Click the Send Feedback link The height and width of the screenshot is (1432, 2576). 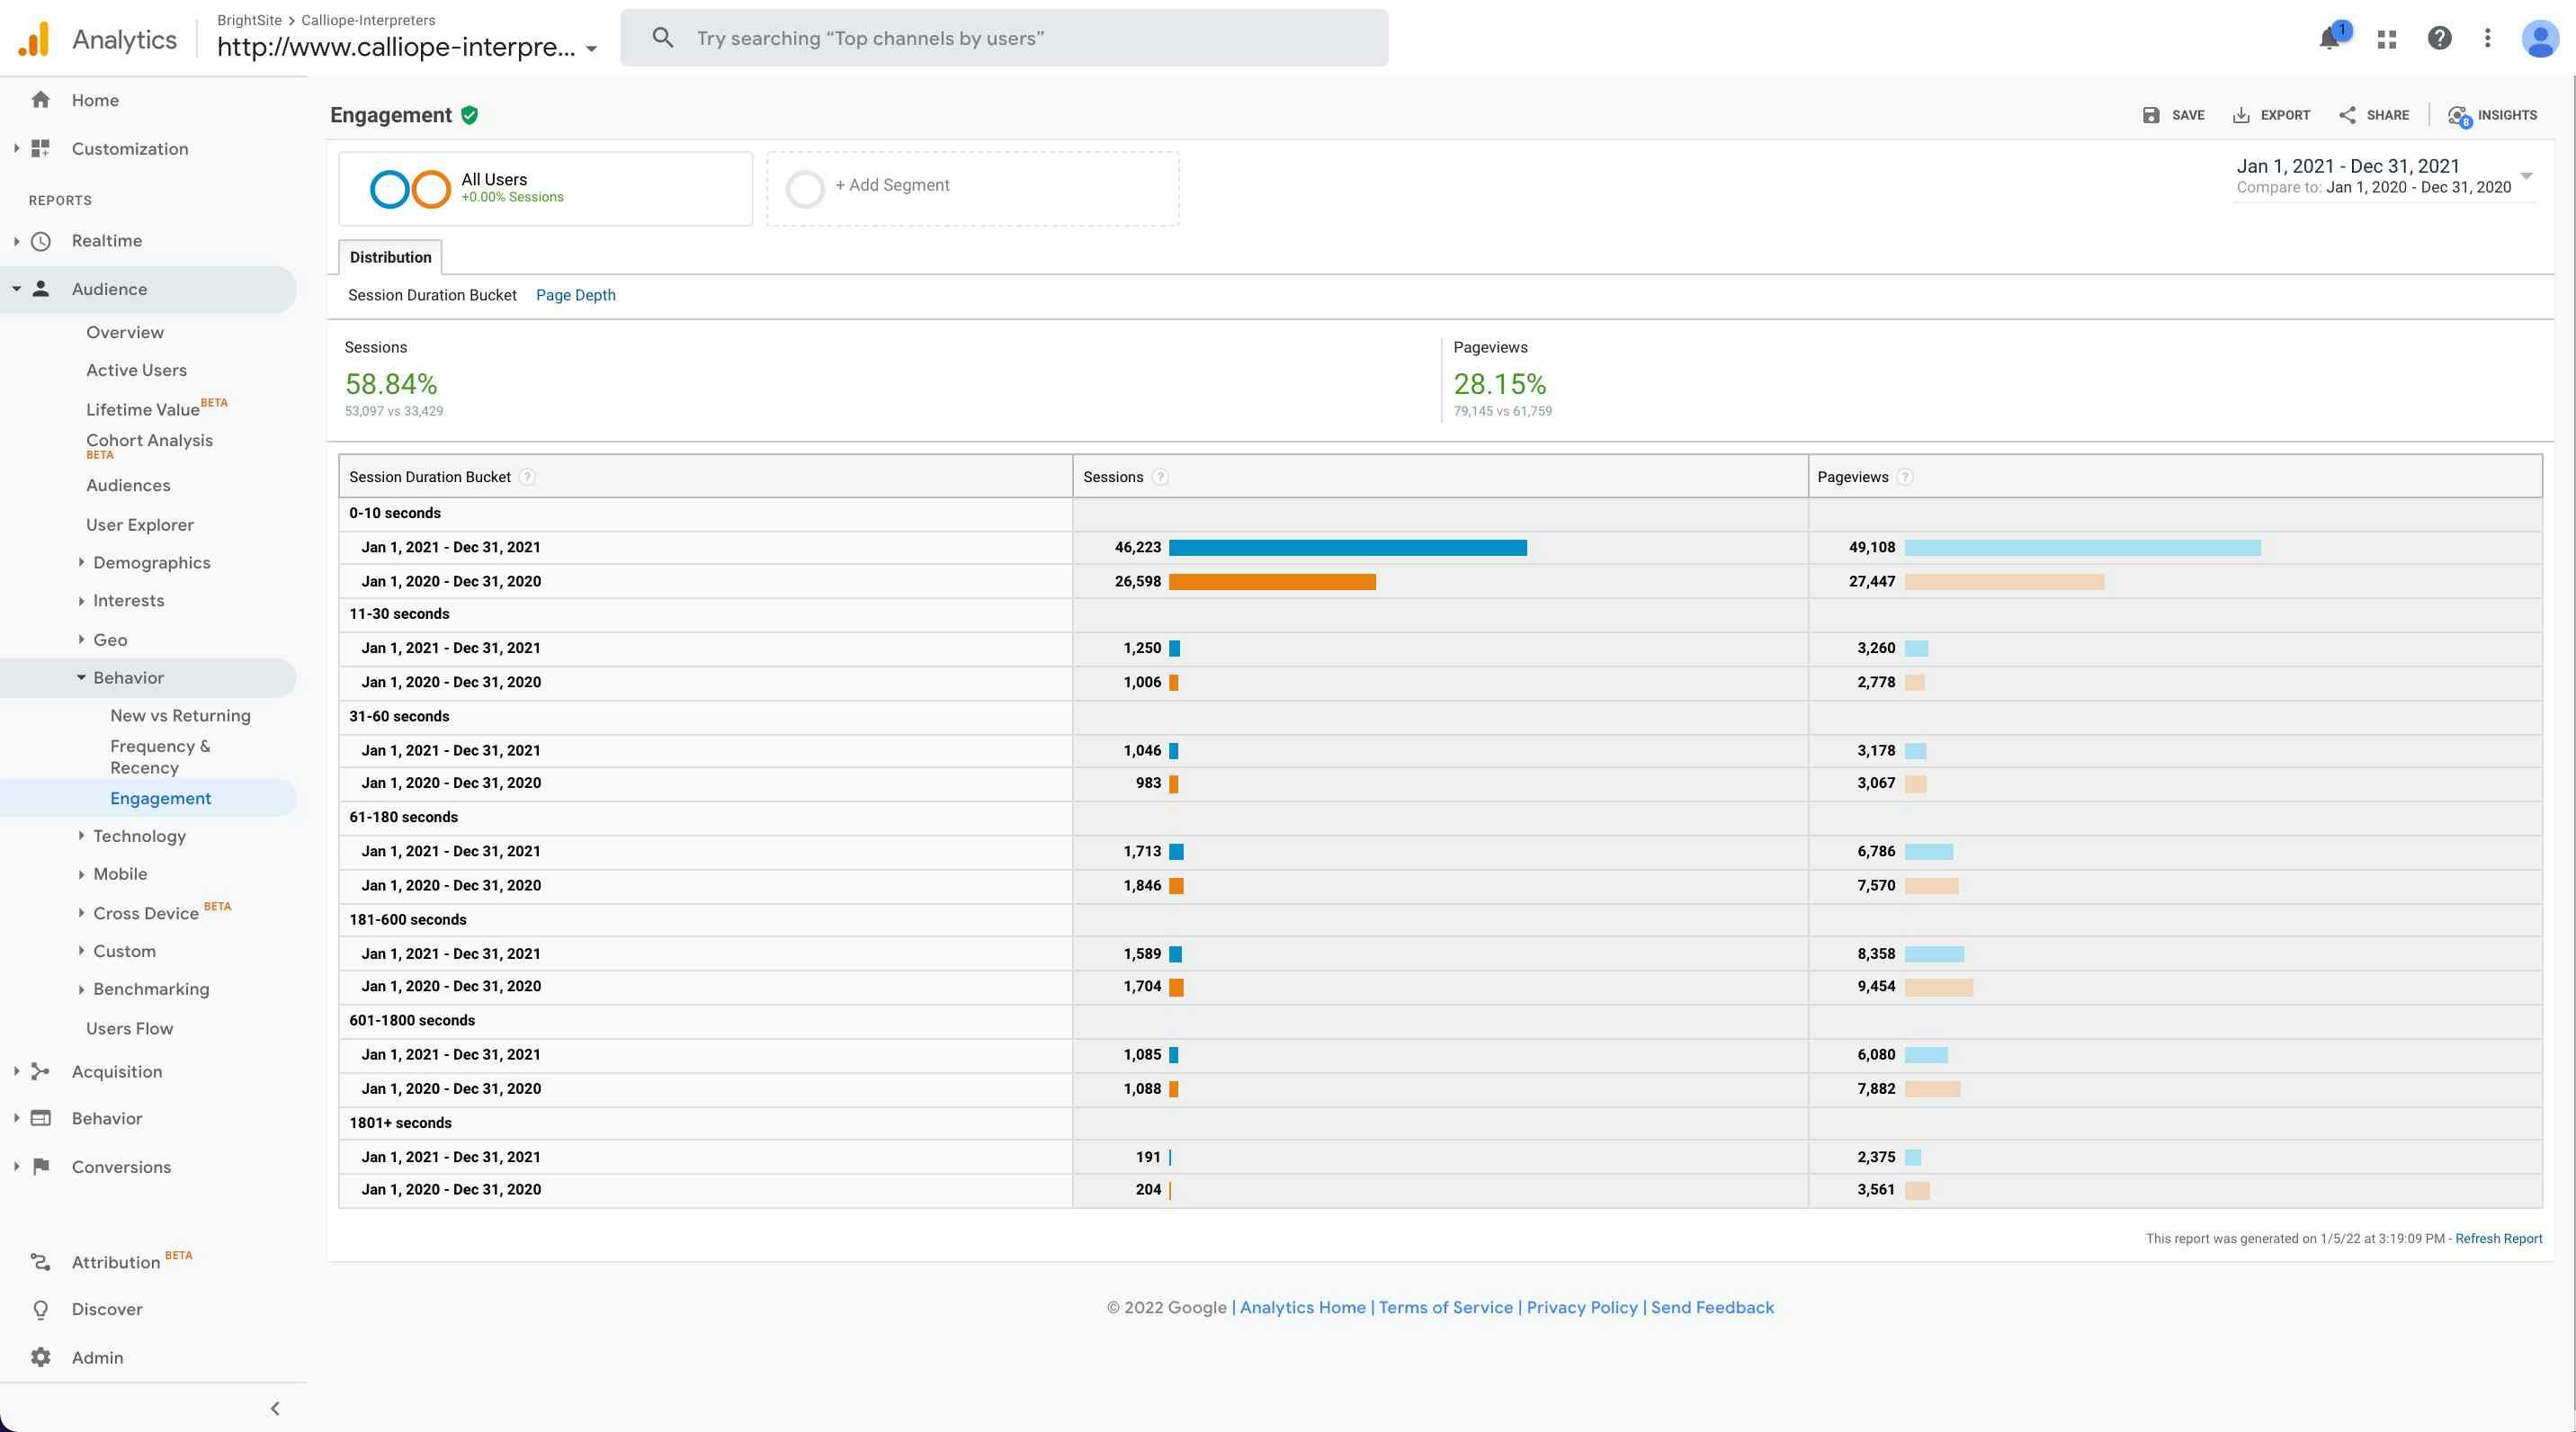(1712, 1307)
